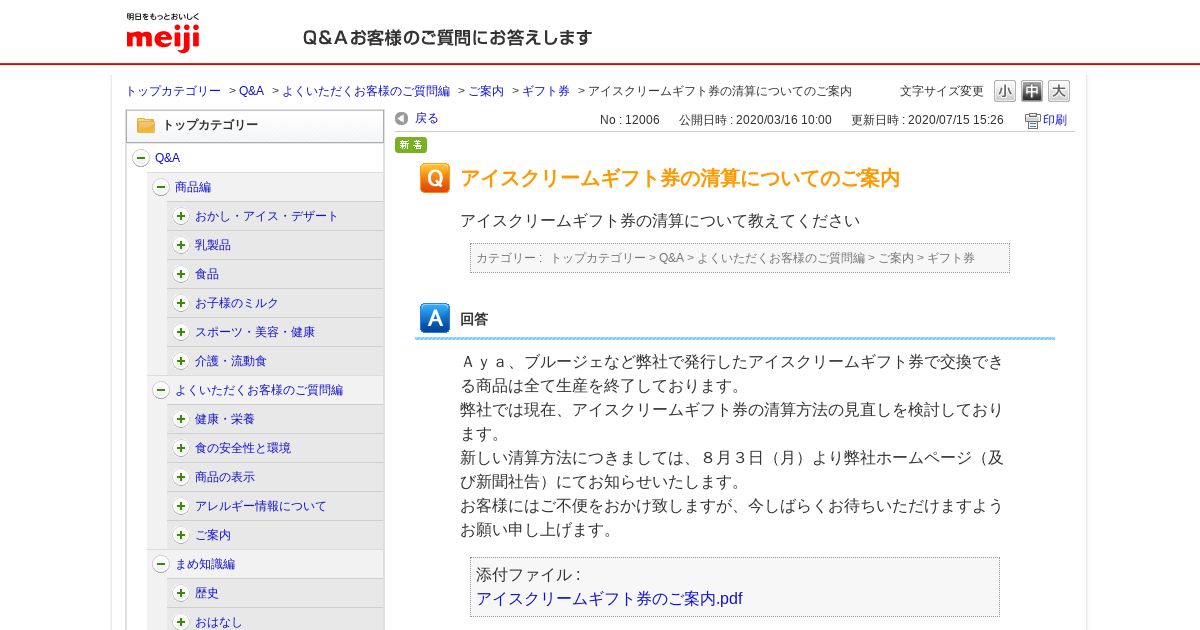Screen dimensions: 1200x630
Task: Expand the お子様のミルク node
Action: (x=181, y=303)
